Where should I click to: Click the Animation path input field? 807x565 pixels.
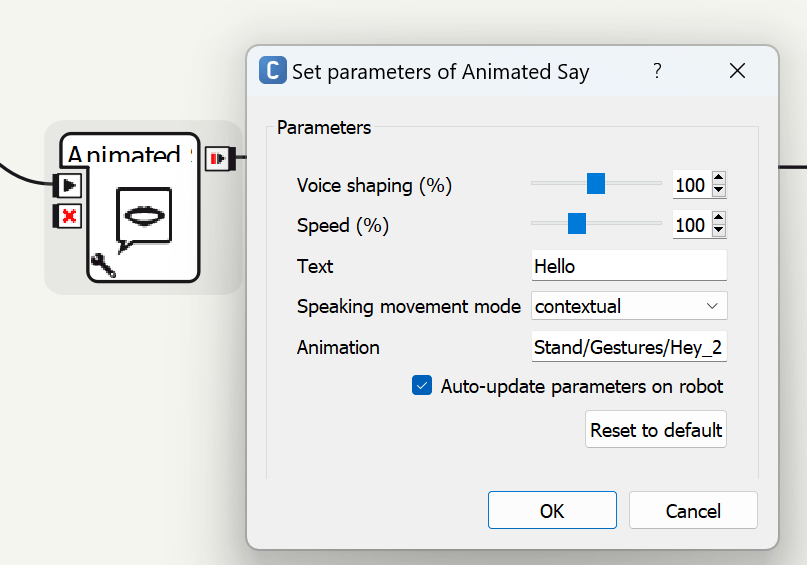click(629, 348)
